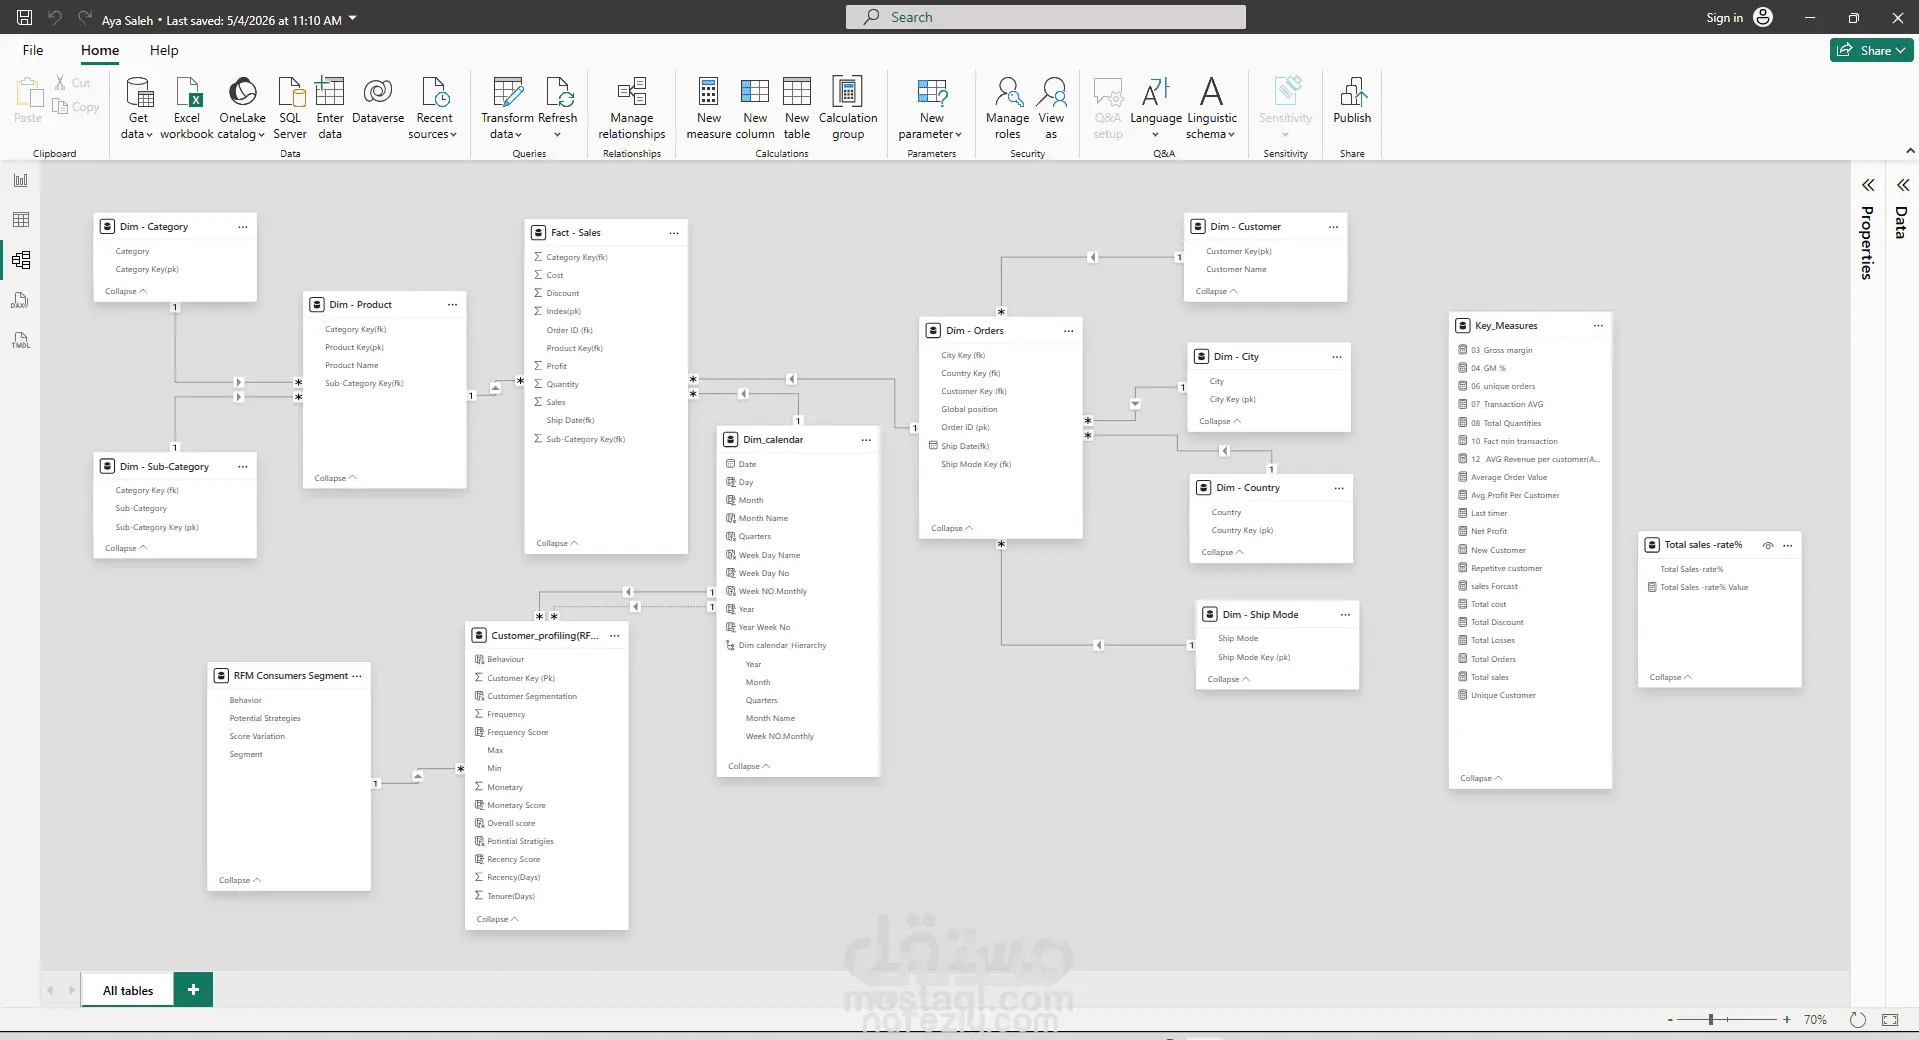Screen dimensions: 1919x1040
Task: Zoom in with the plus button
Action: tap(1787, 1020)
